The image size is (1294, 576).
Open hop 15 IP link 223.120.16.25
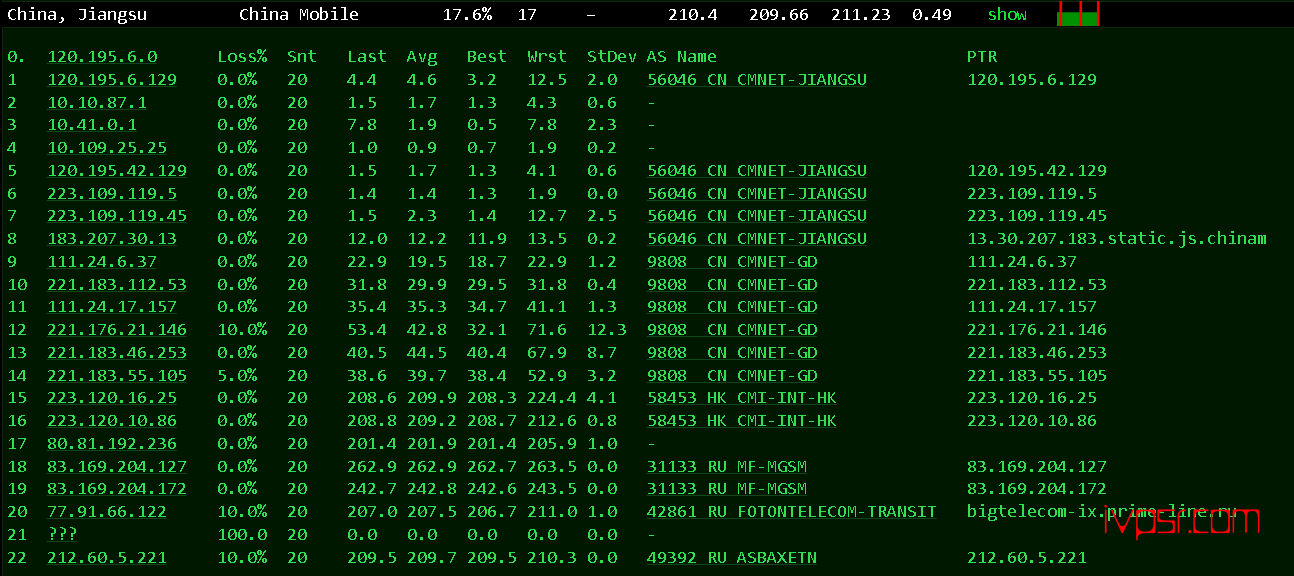click(x=112, y=398)
